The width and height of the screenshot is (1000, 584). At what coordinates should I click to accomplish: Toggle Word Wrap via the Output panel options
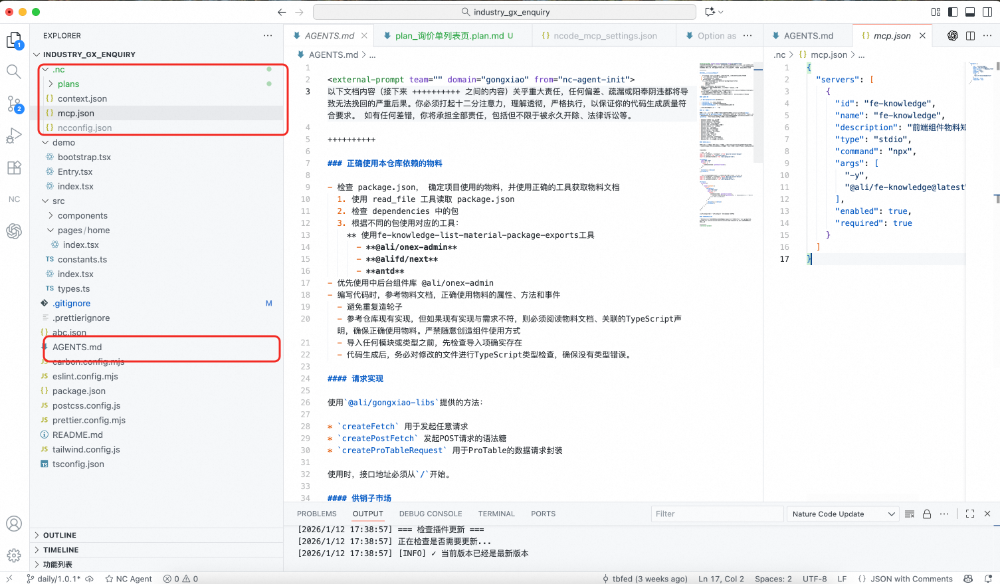943,513
